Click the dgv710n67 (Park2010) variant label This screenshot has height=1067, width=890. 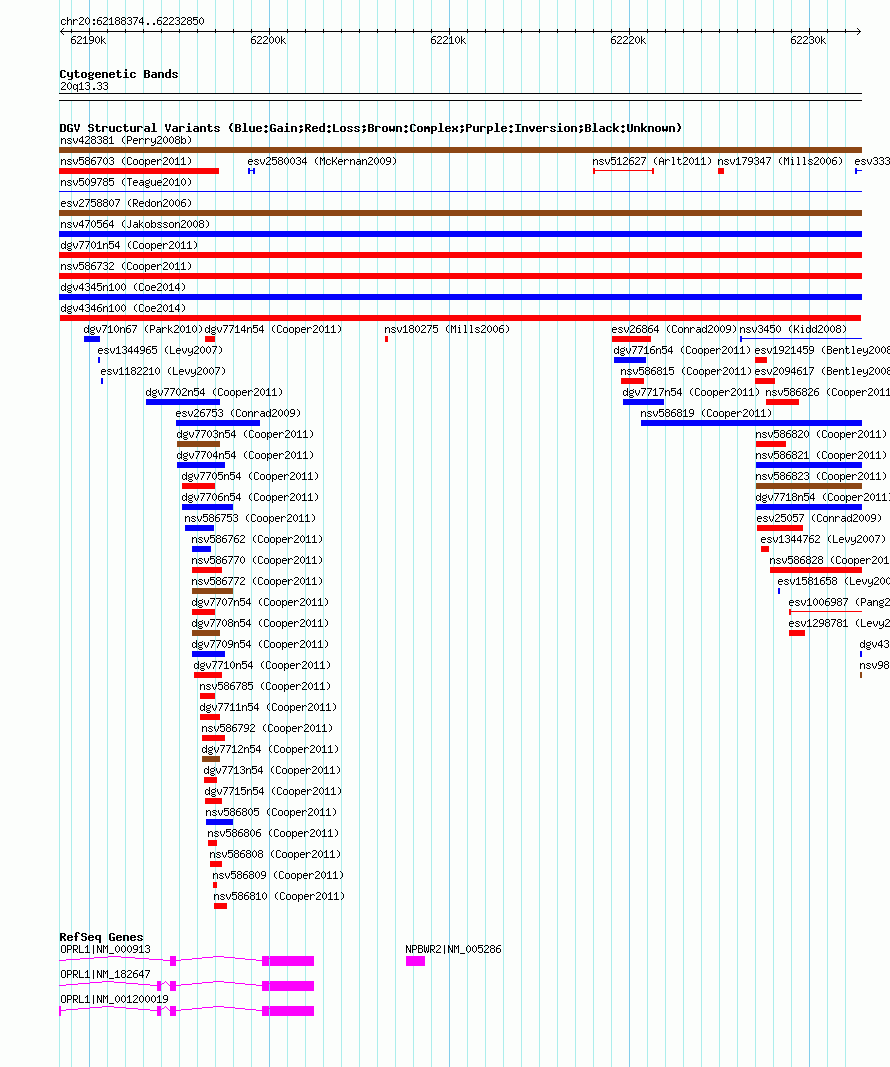click(143, 329)
